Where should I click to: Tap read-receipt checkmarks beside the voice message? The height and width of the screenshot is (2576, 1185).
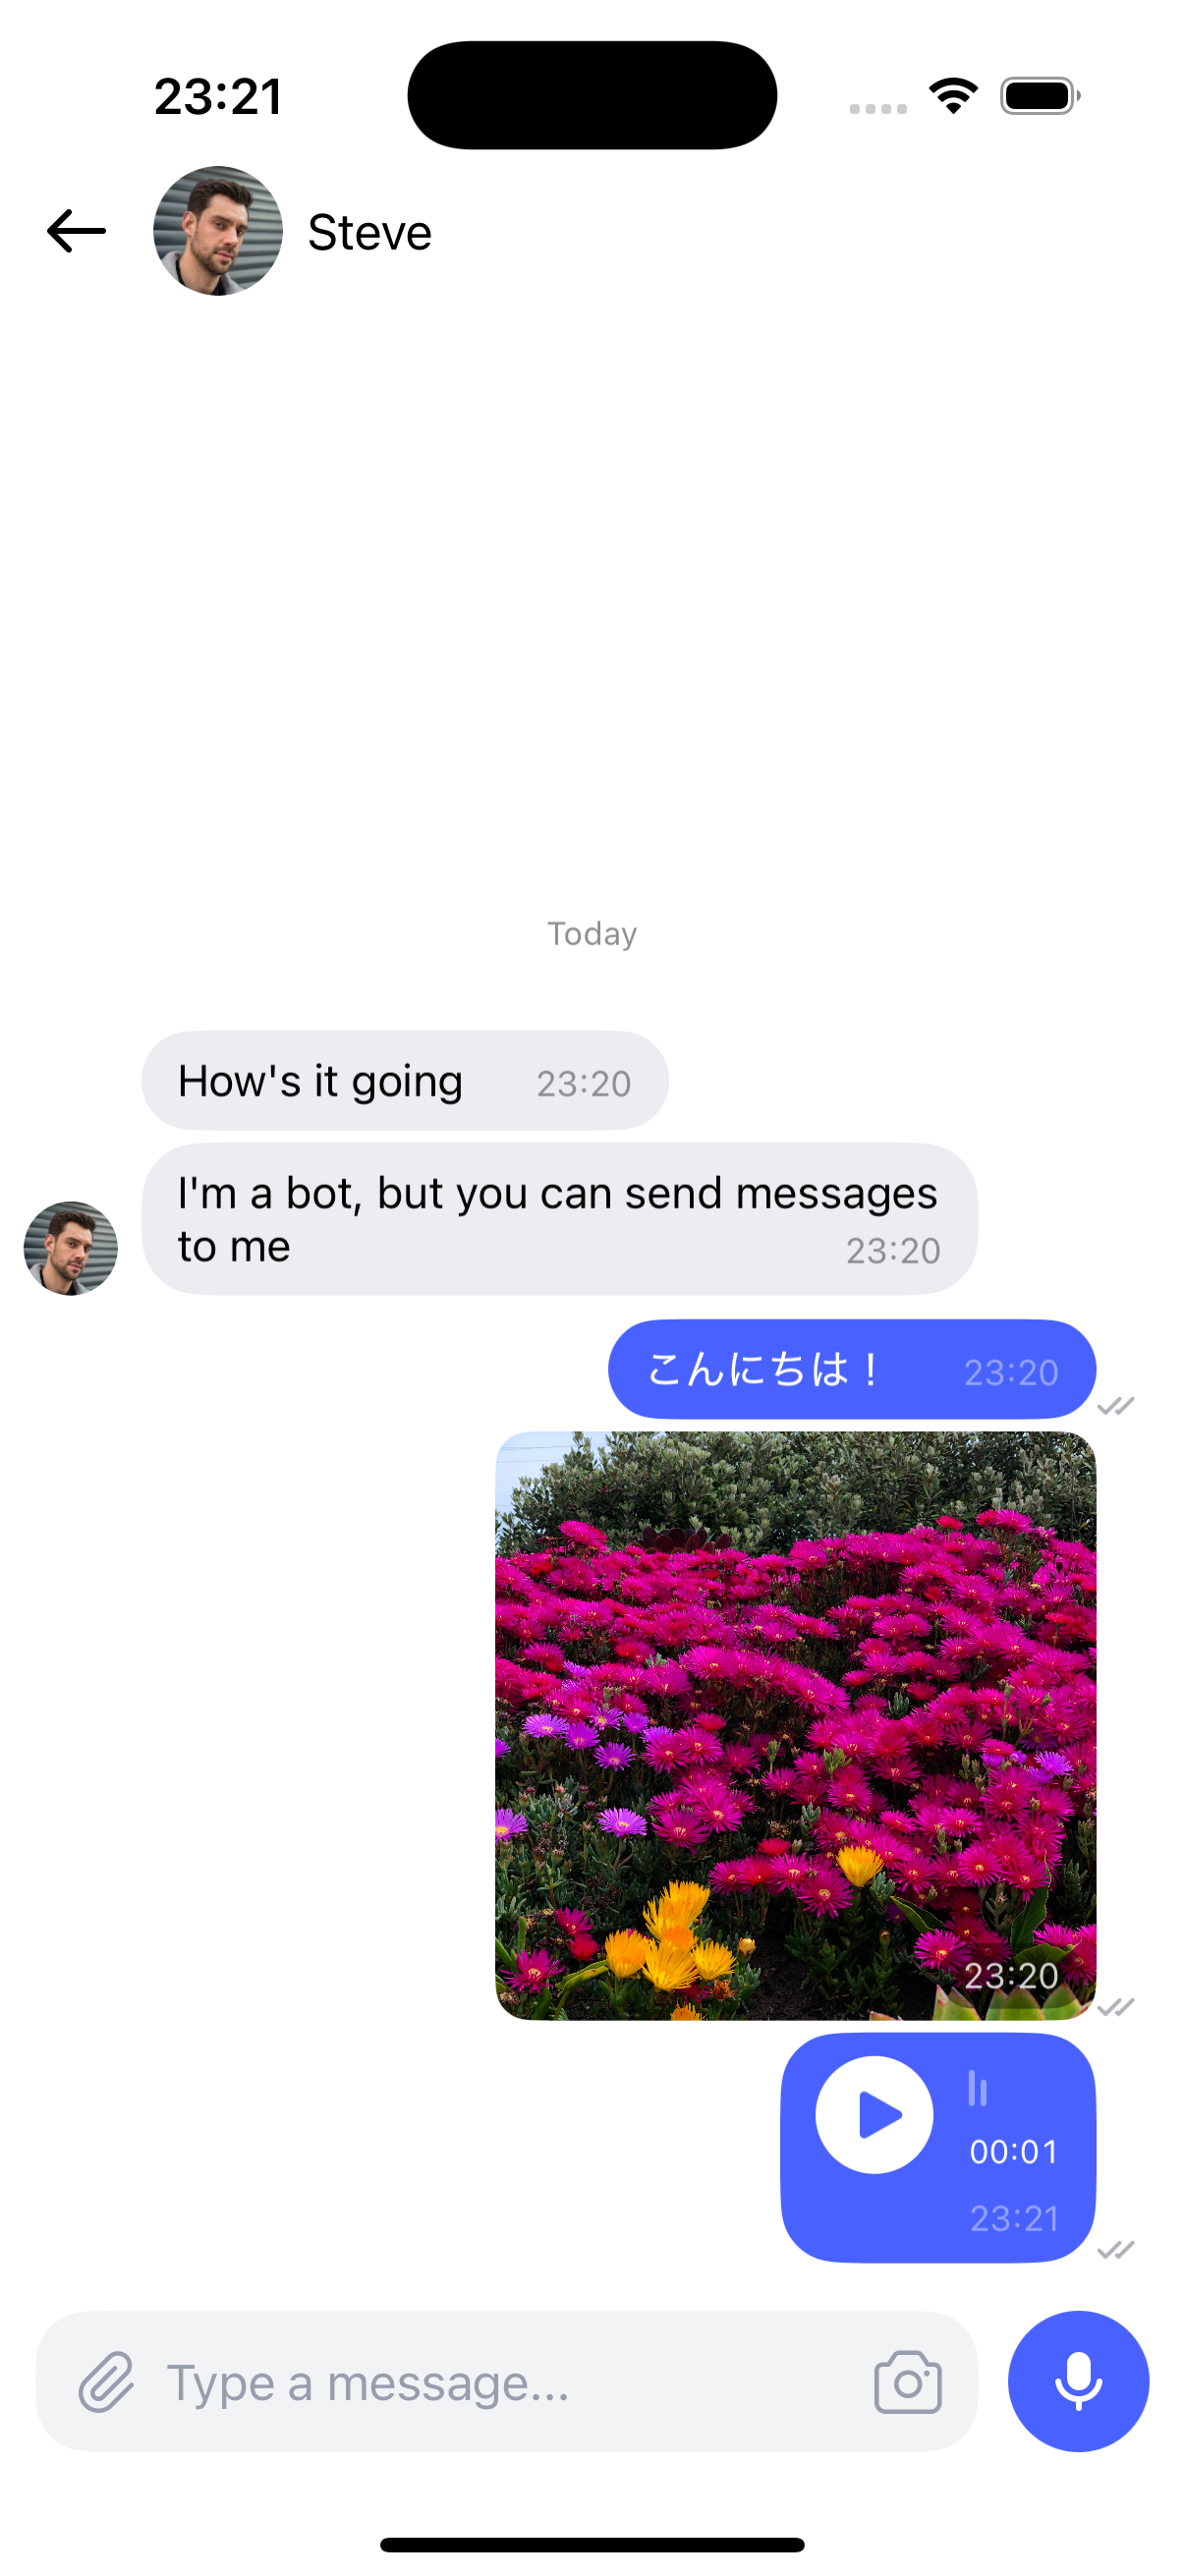point(1116,2250)
